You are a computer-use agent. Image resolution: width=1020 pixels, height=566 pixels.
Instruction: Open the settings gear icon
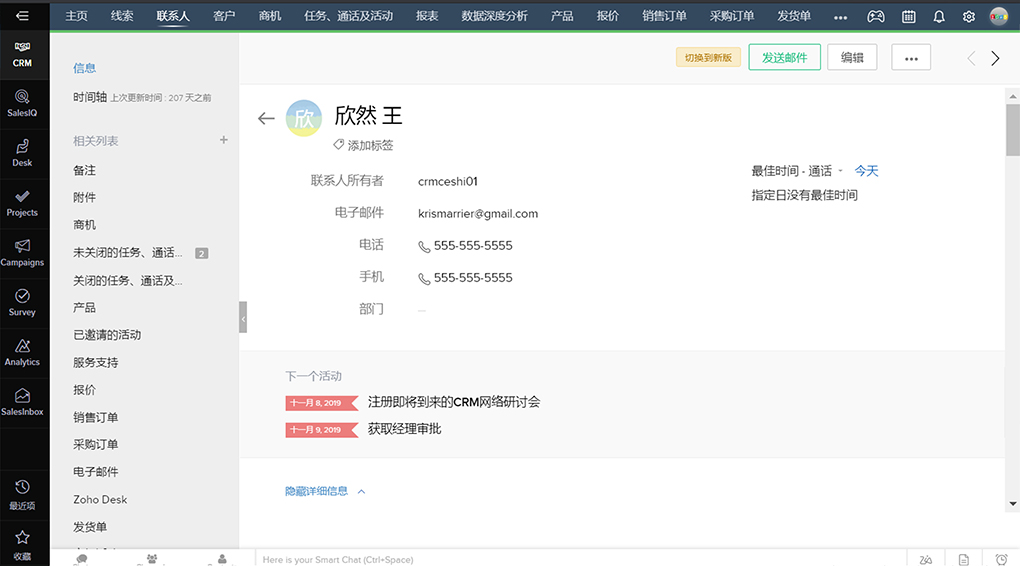969,17
